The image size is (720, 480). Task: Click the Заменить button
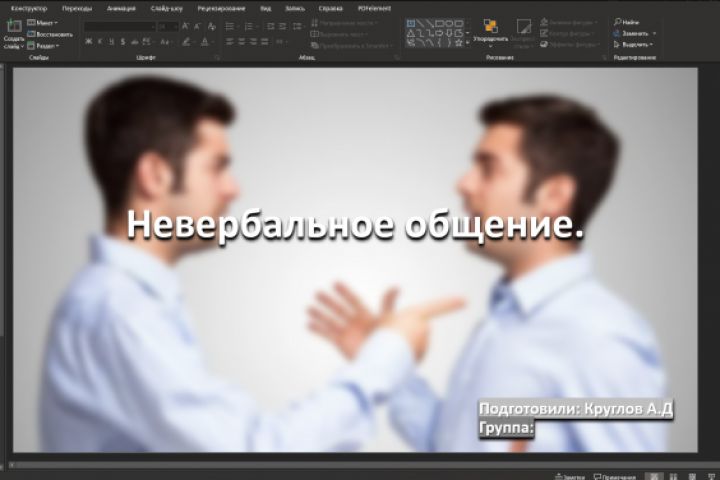point(632,34)
